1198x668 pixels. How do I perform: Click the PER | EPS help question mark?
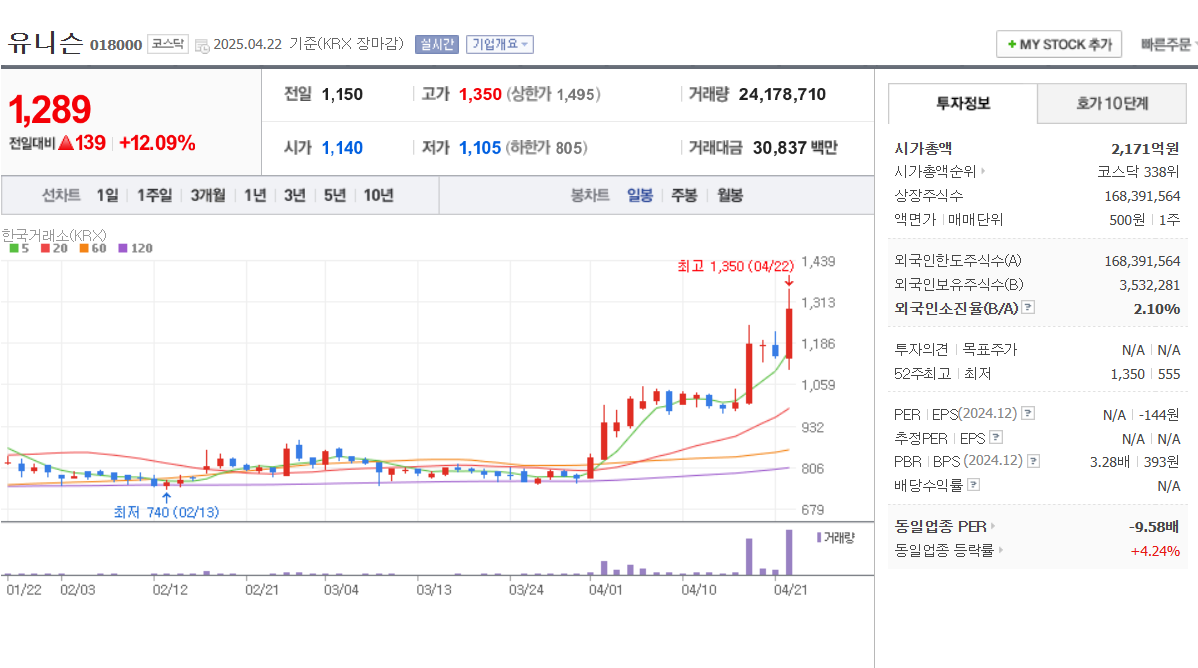tap(1027, 412)
